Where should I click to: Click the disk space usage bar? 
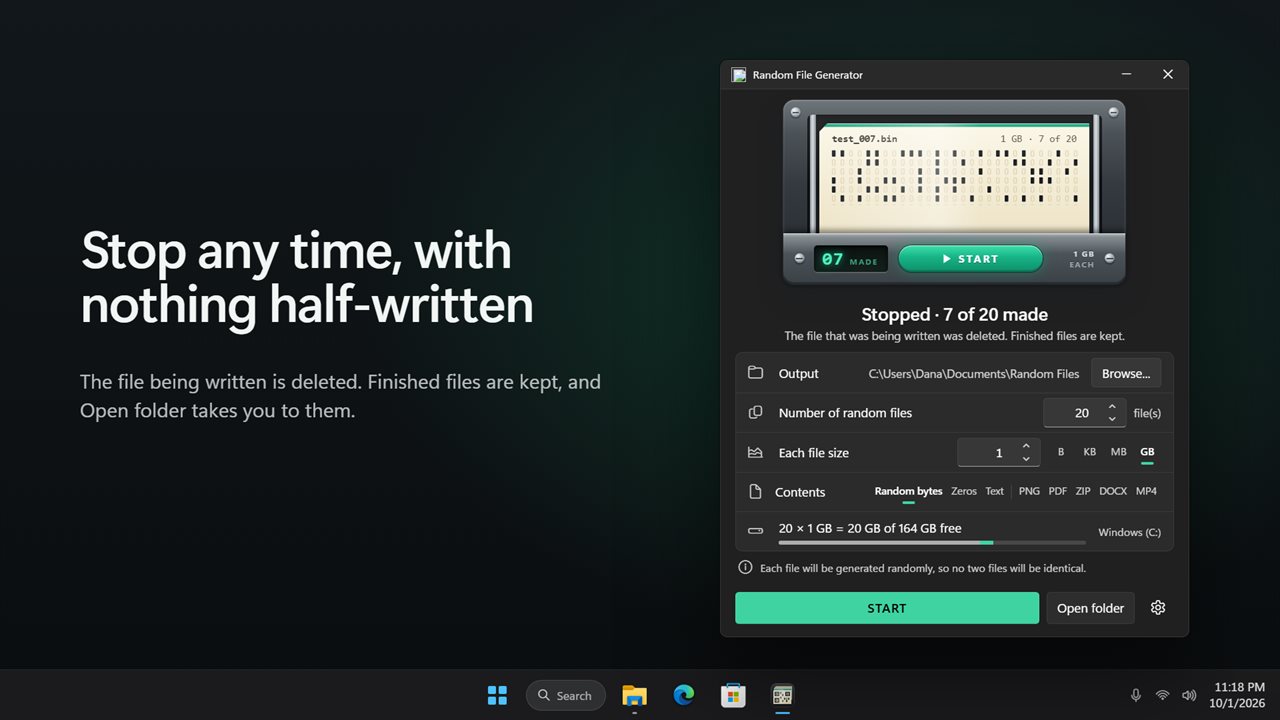932,543
